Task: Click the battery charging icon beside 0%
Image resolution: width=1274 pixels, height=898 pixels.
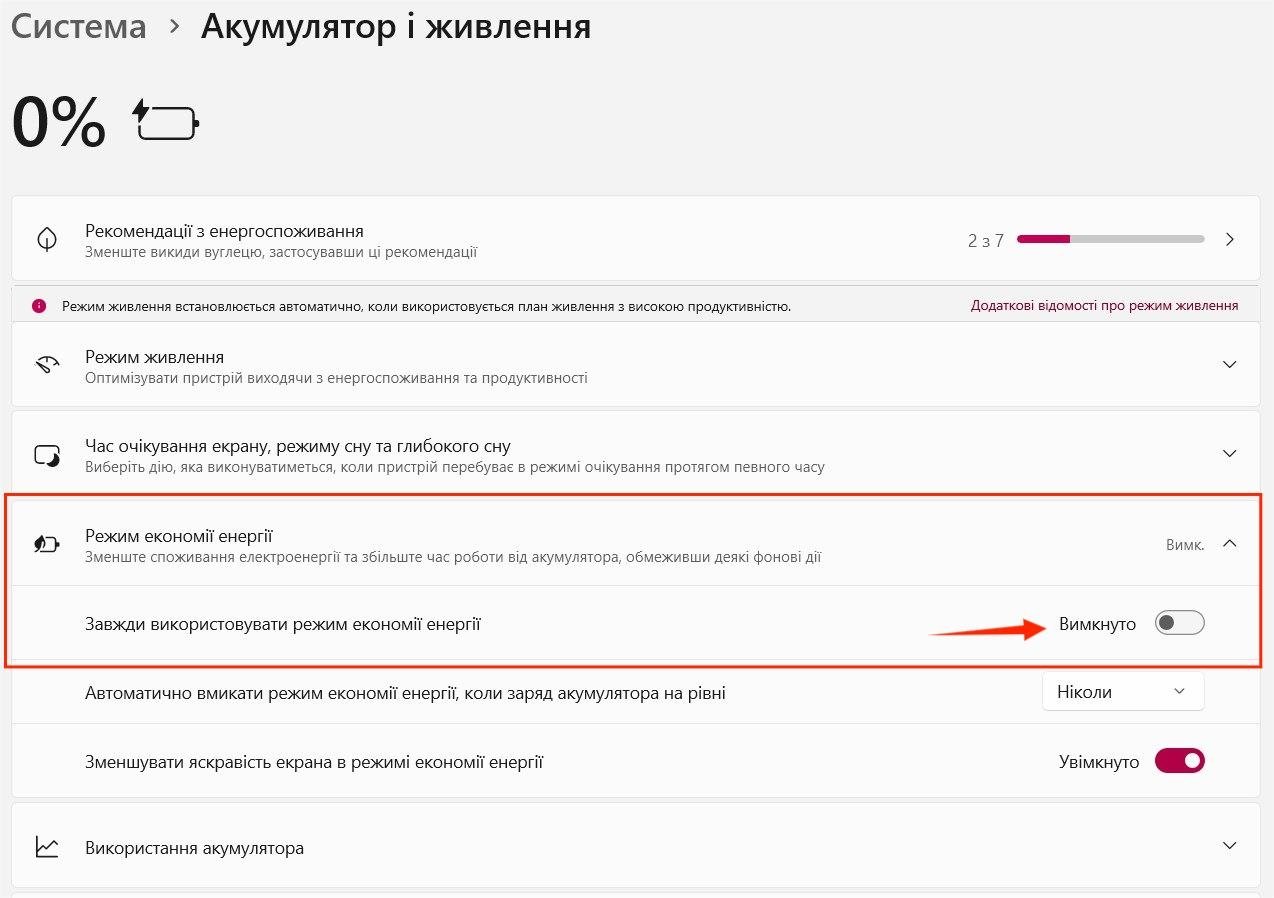Action: [x=166, y=121]
